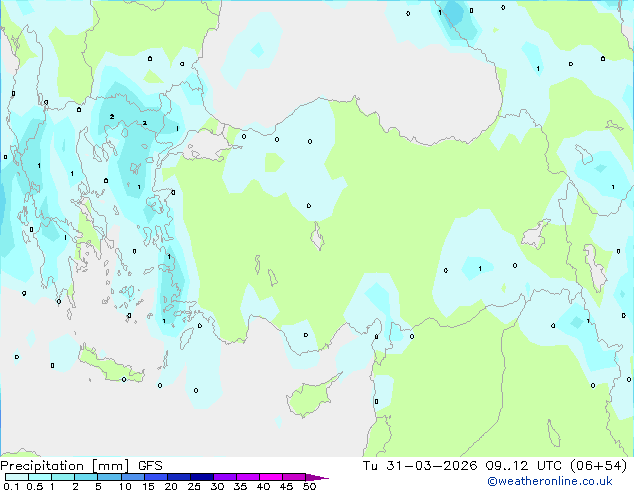Click the 20–25 mm dark blue swatch
Screen dimensions: 634x490
point(179,477)
